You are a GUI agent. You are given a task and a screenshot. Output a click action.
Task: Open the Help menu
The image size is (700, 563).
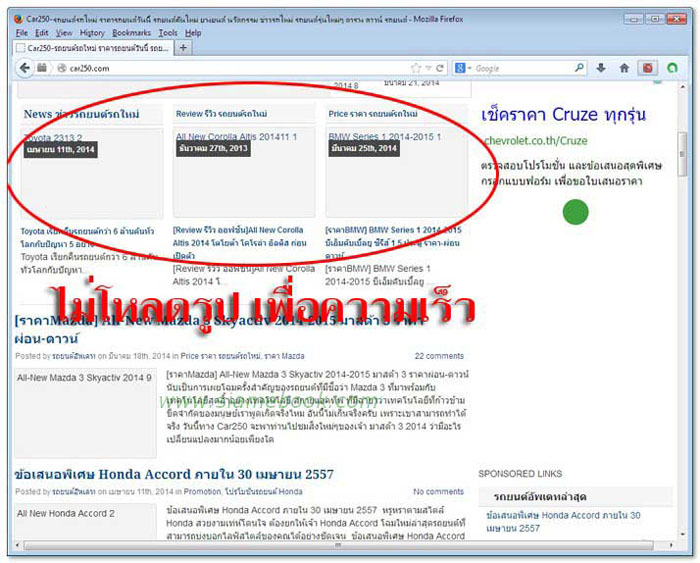point(193,33)
